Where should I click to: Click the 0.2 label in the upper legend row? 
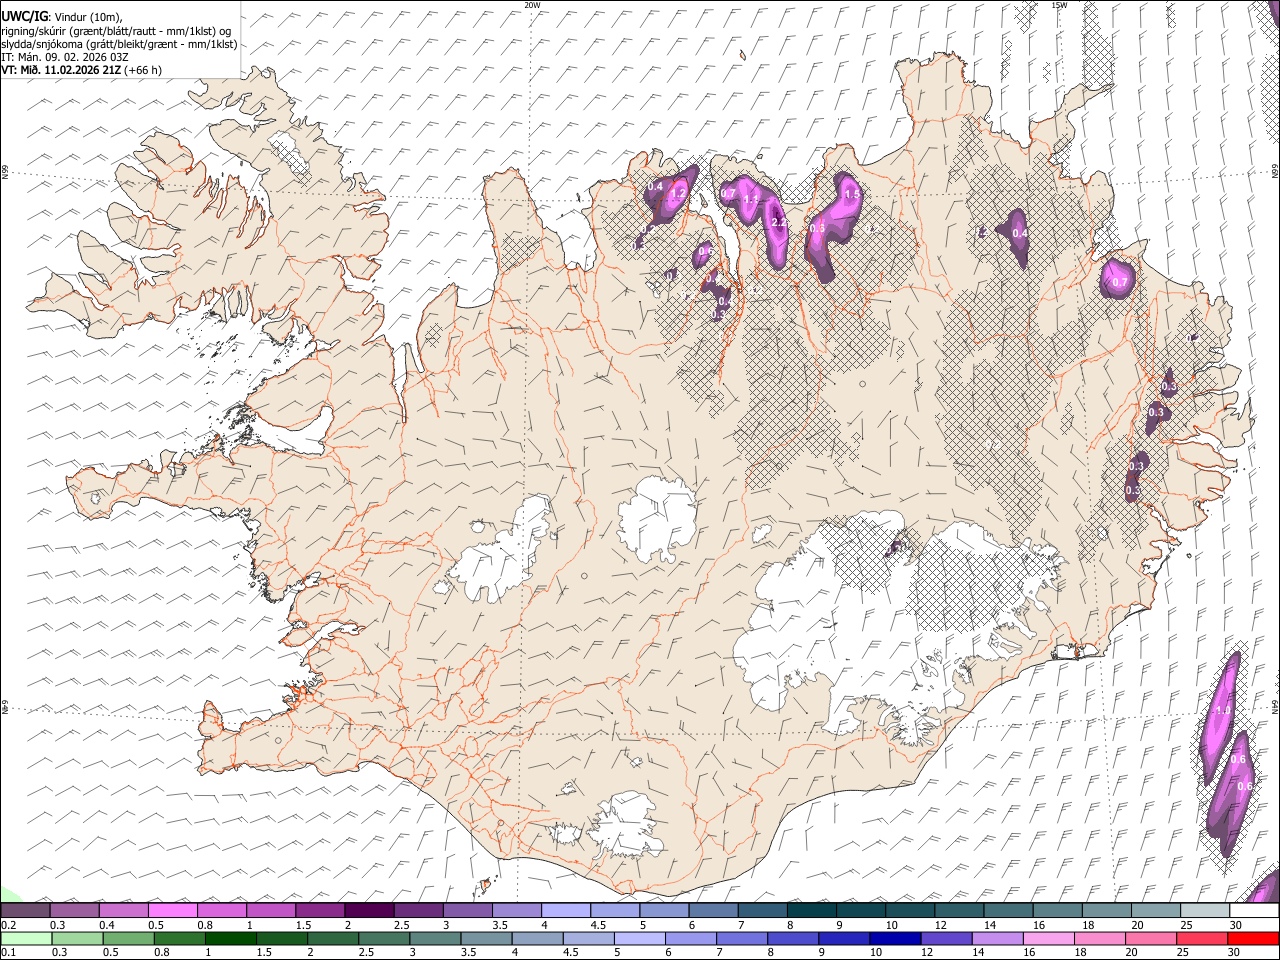coord(8,925)
